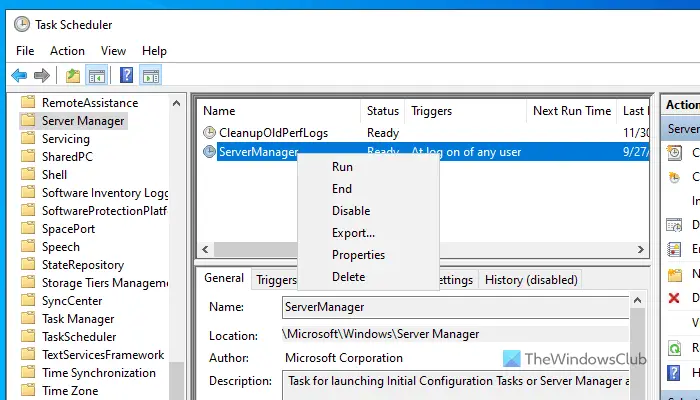700x400 pixels.
Task: Open the Help menu
Action: (x=154, y=51)
